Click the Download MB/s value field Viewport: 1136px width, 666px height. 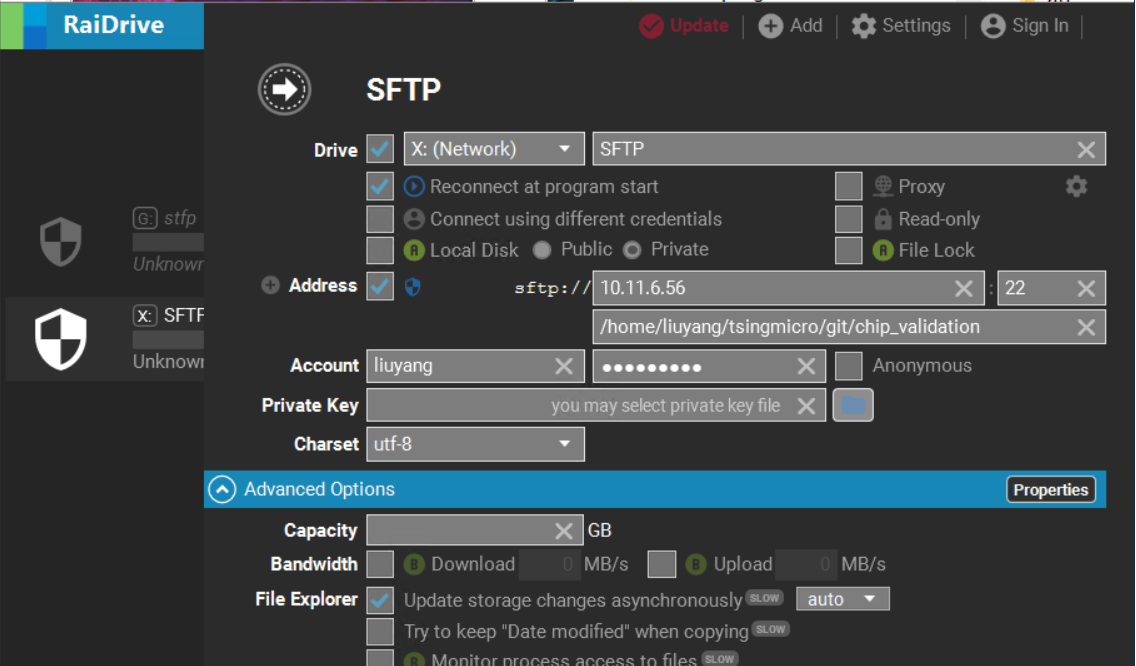(549, 564)
